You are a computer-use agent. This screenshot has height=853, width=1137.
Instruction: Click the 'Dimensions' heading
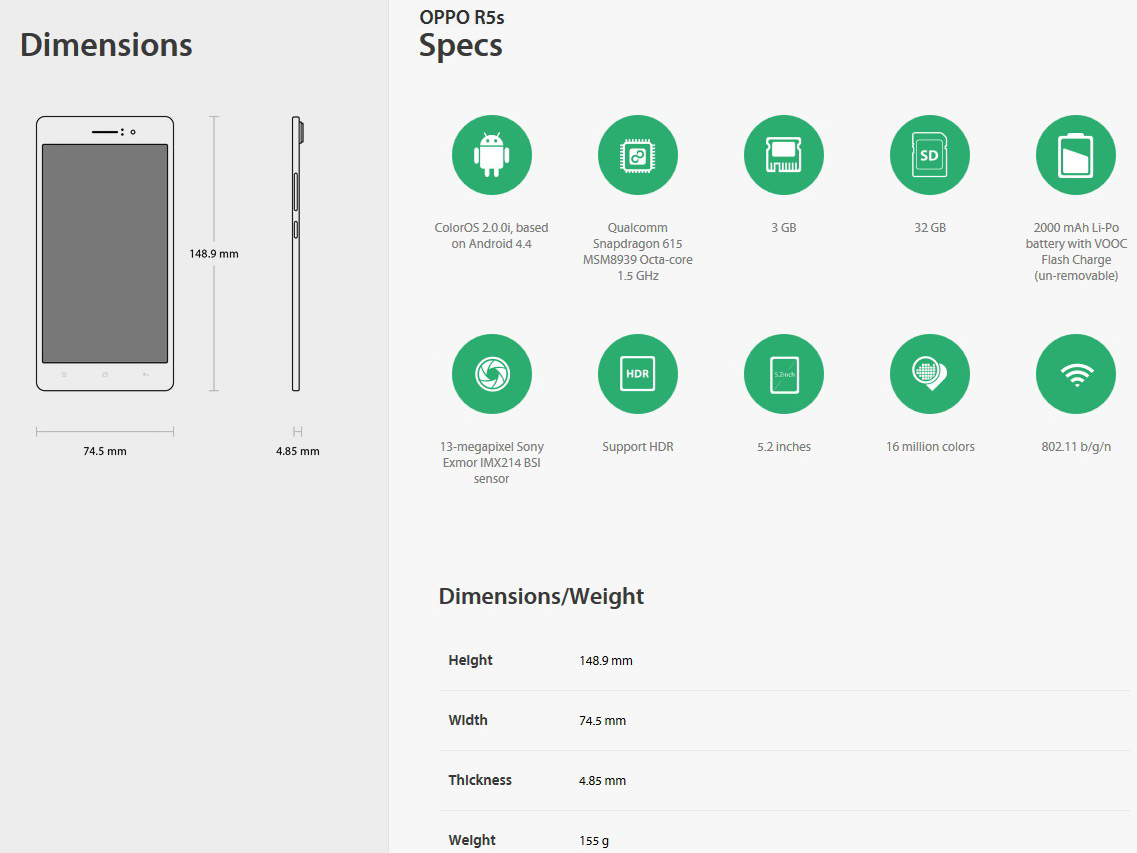point(106,45)
